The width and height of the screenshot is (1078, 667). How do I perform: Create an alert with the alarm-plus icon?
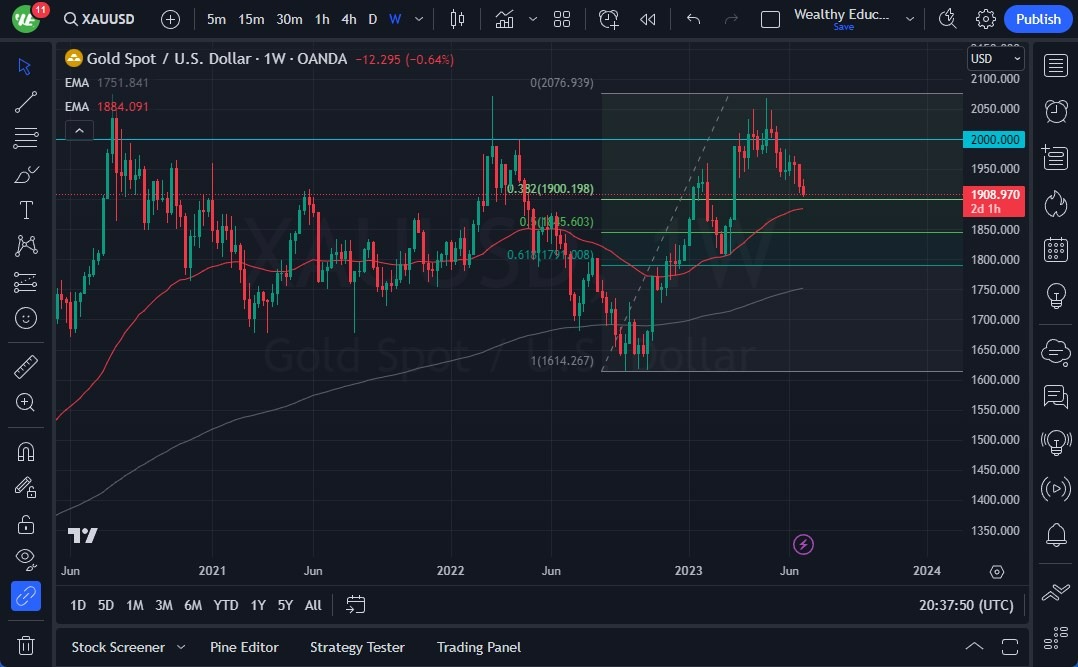click(x=608, y=19)
